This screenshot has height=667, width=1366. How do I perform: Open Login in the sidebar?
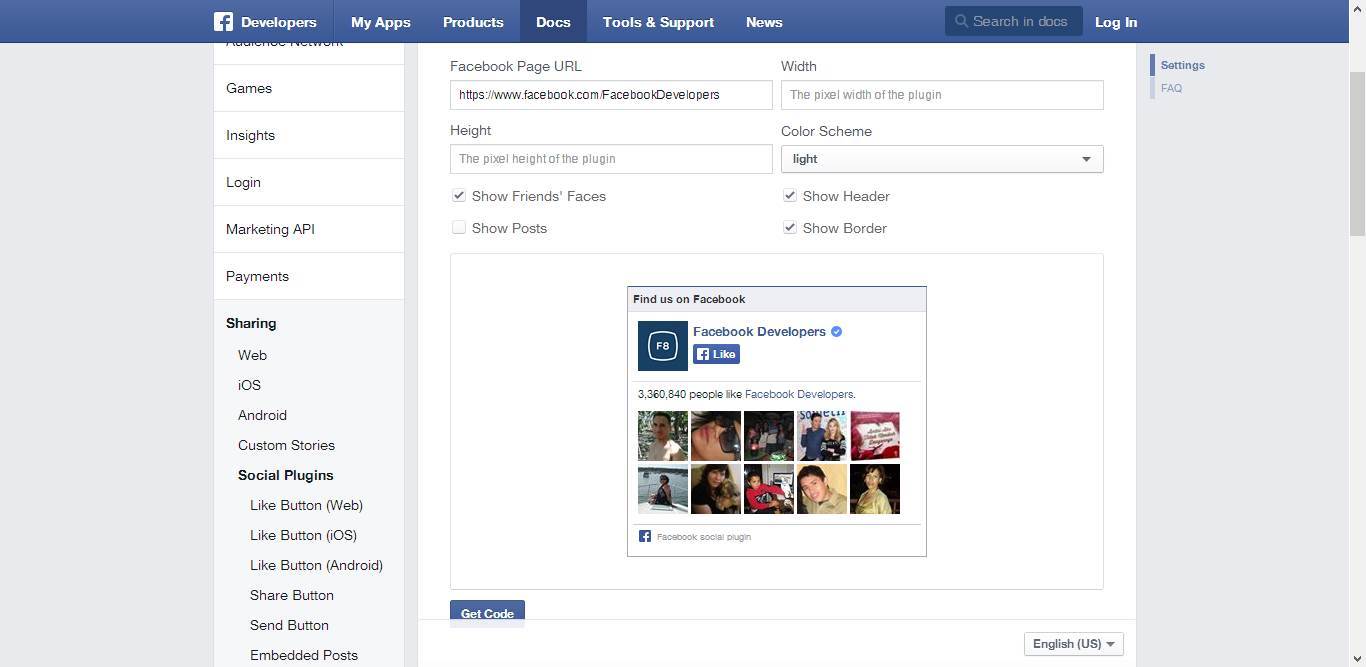(309, 182)
